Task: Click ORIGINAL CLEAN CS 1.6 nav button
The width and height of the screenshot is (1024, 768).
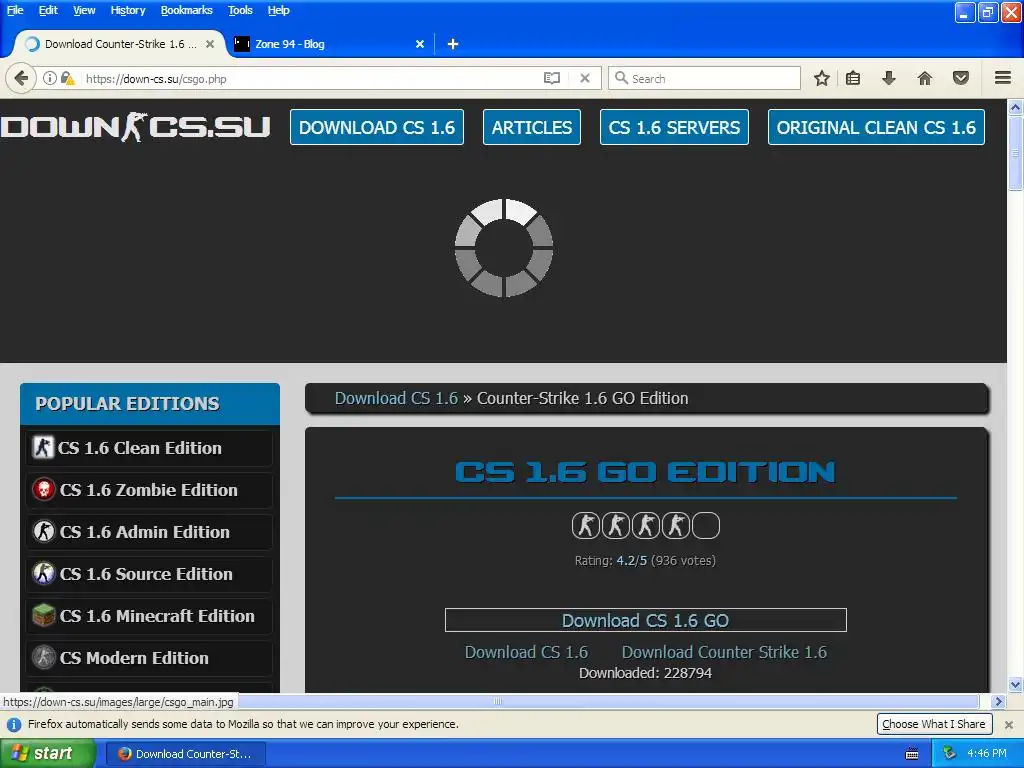Action: (x=876, y=127)
